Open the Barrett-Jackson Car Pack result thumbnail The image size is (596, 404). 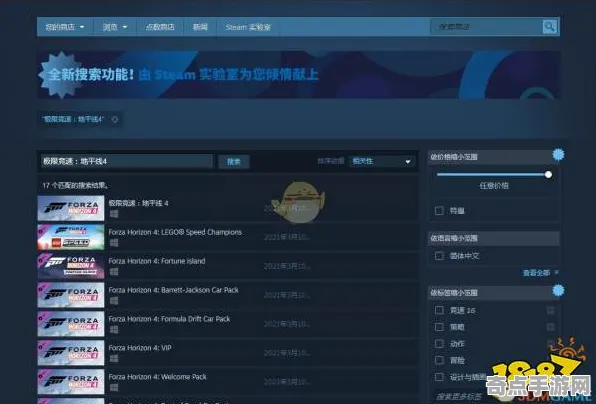tap(71, 295)
